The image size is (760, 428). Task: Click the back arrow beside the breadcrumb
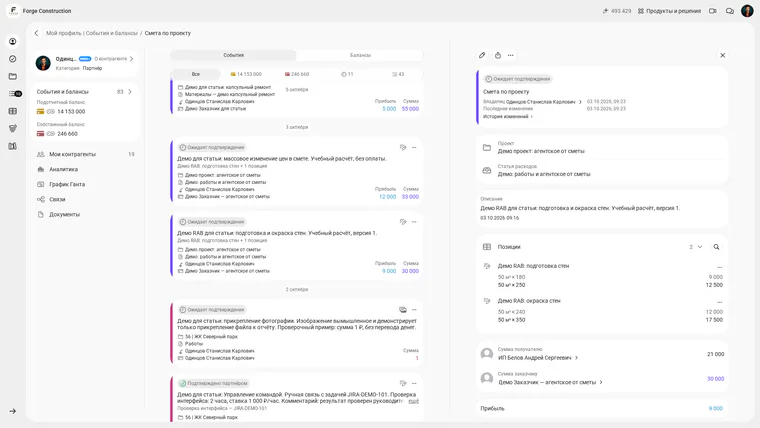[36, 33]
